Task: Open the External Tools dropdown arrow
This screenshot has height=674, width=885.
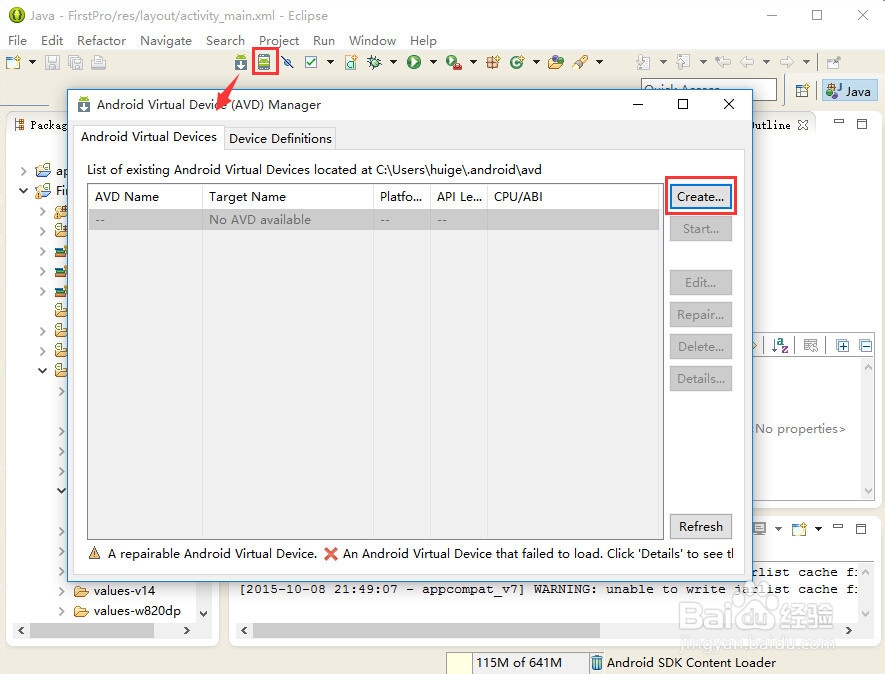Action: tap(473, 62)
